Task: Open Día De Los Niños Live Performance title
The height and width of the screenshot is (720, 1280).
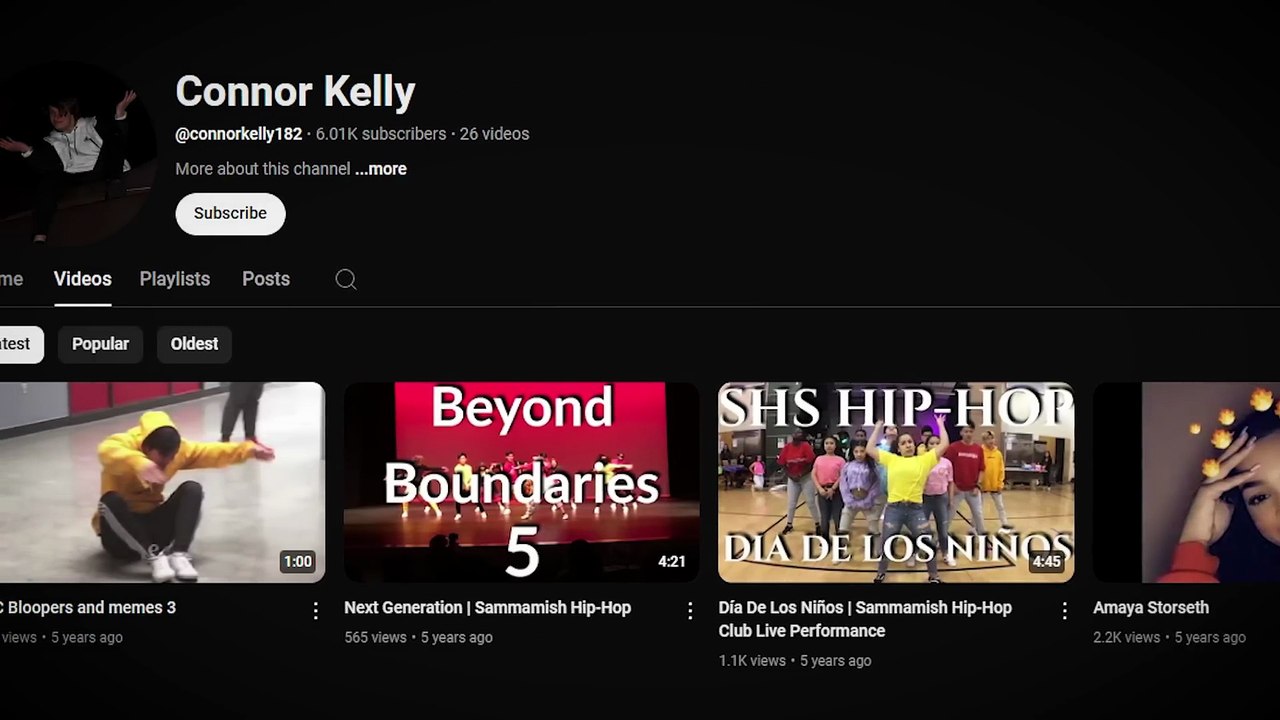Action: click(x=865, y=619)
